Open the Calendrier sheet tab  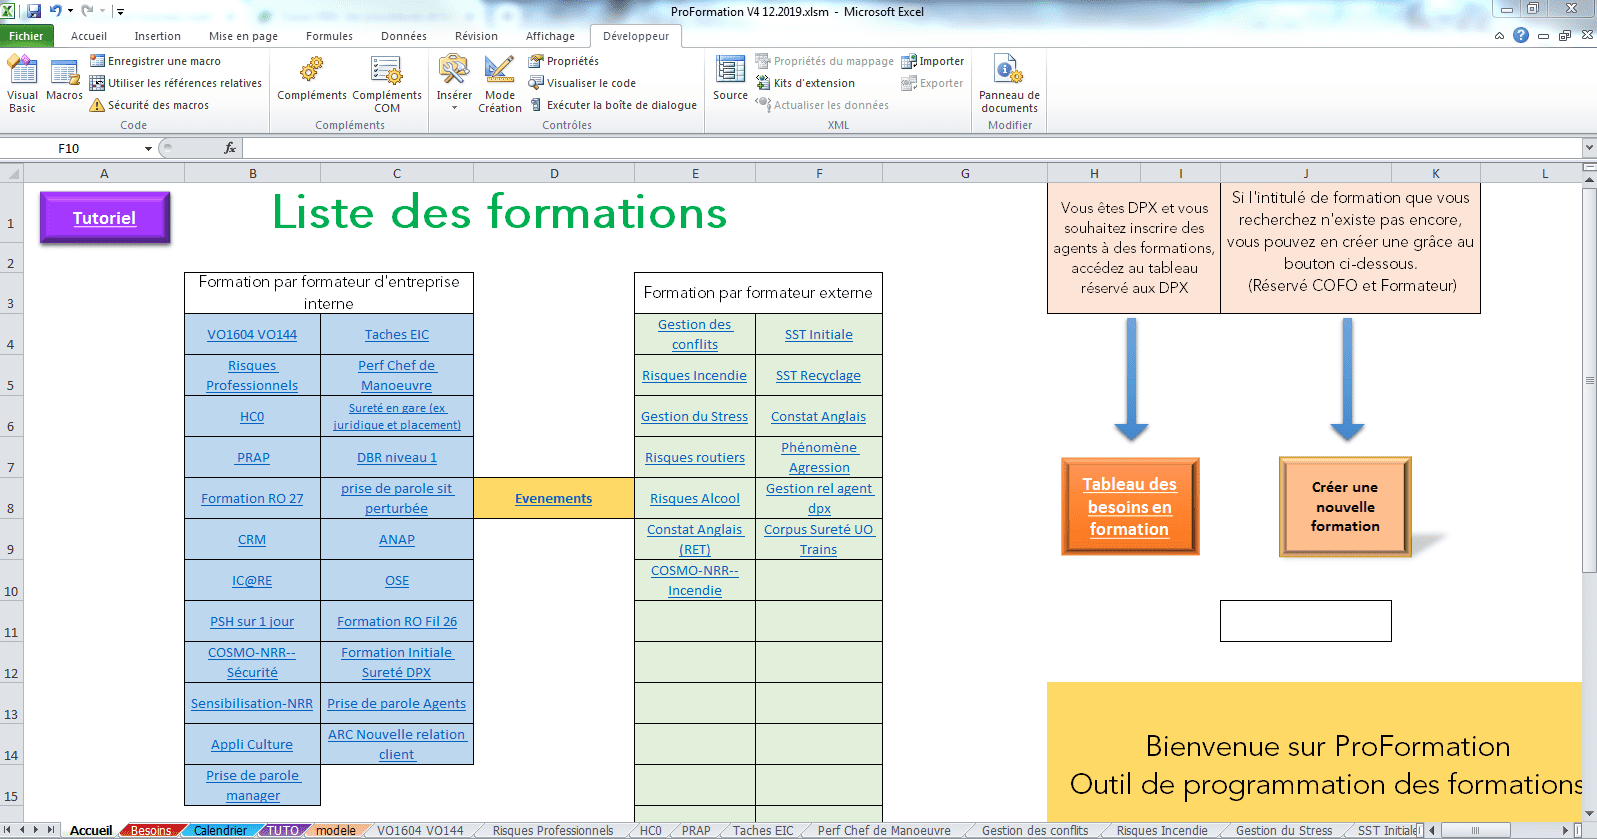tap(220, 830)
